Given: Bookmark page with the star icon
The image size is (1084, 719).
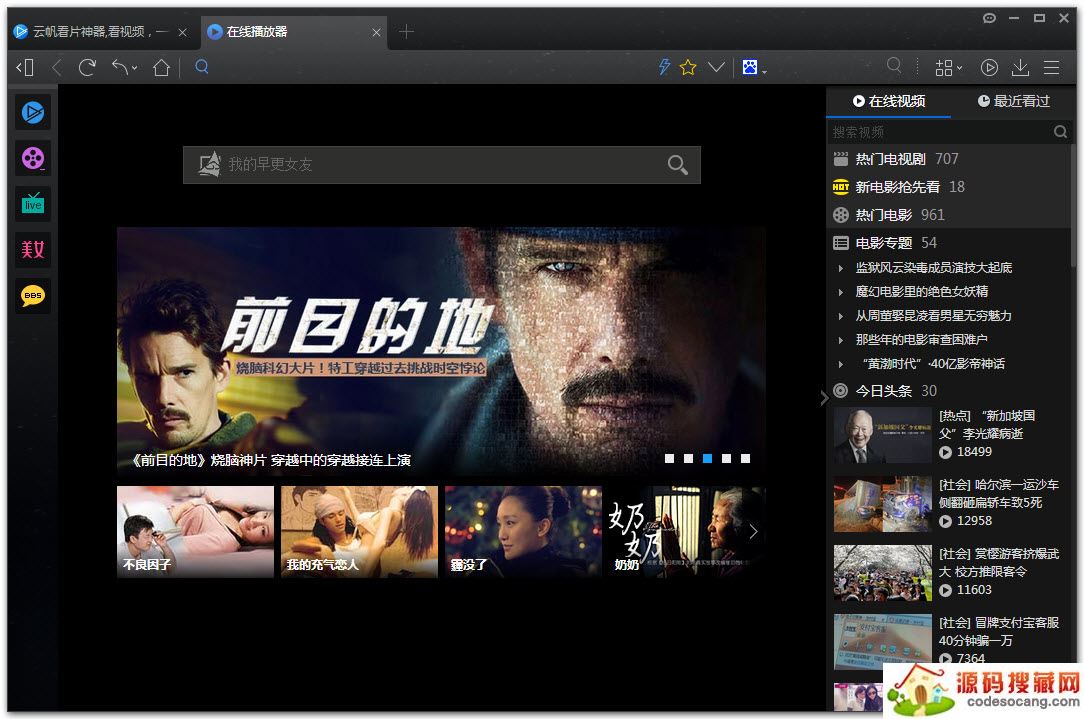Looking at the screenshot, I should point(688,67).
